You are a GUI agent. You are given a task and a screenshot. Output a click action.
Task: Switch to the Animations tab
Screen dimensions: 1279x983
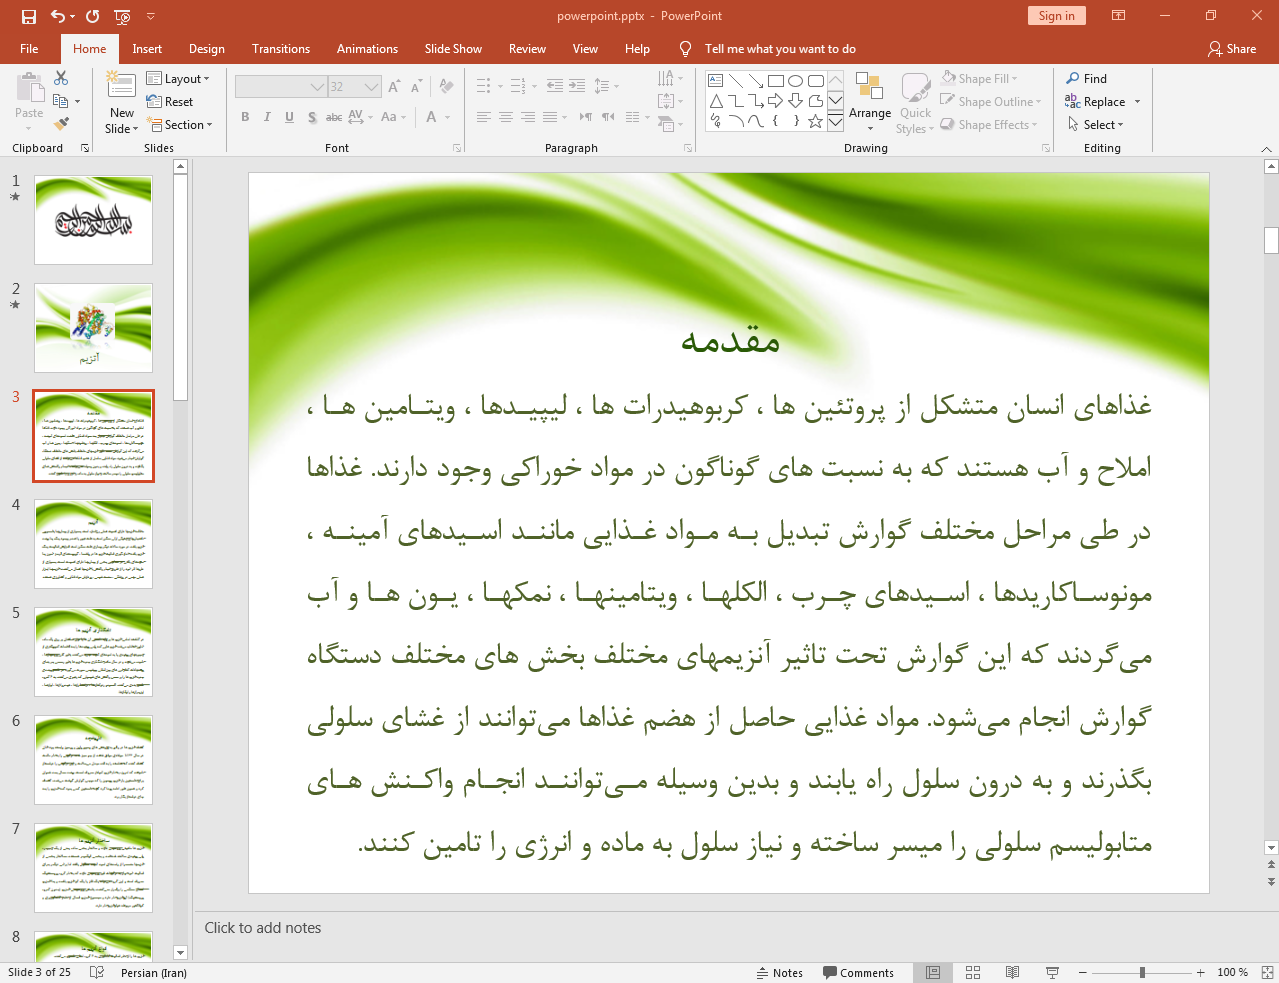(367, 48)
